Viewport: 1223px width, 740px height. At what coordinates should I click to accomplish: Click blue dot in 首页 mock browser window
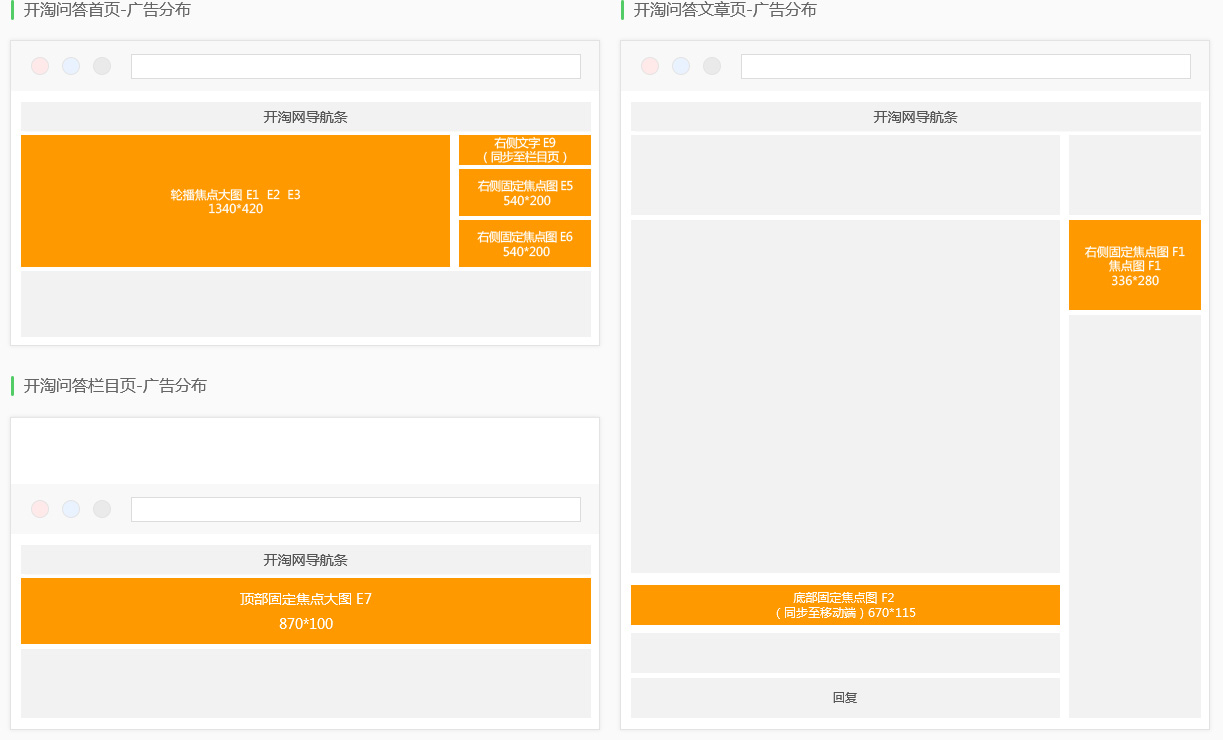71,66
